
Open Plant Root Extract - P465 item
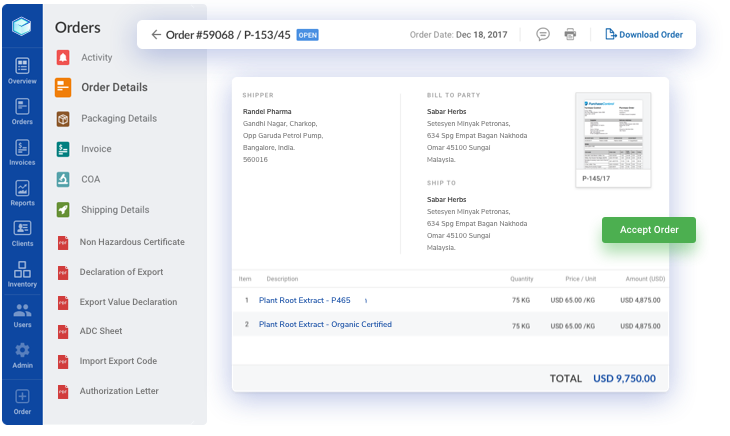coord(304,300)
